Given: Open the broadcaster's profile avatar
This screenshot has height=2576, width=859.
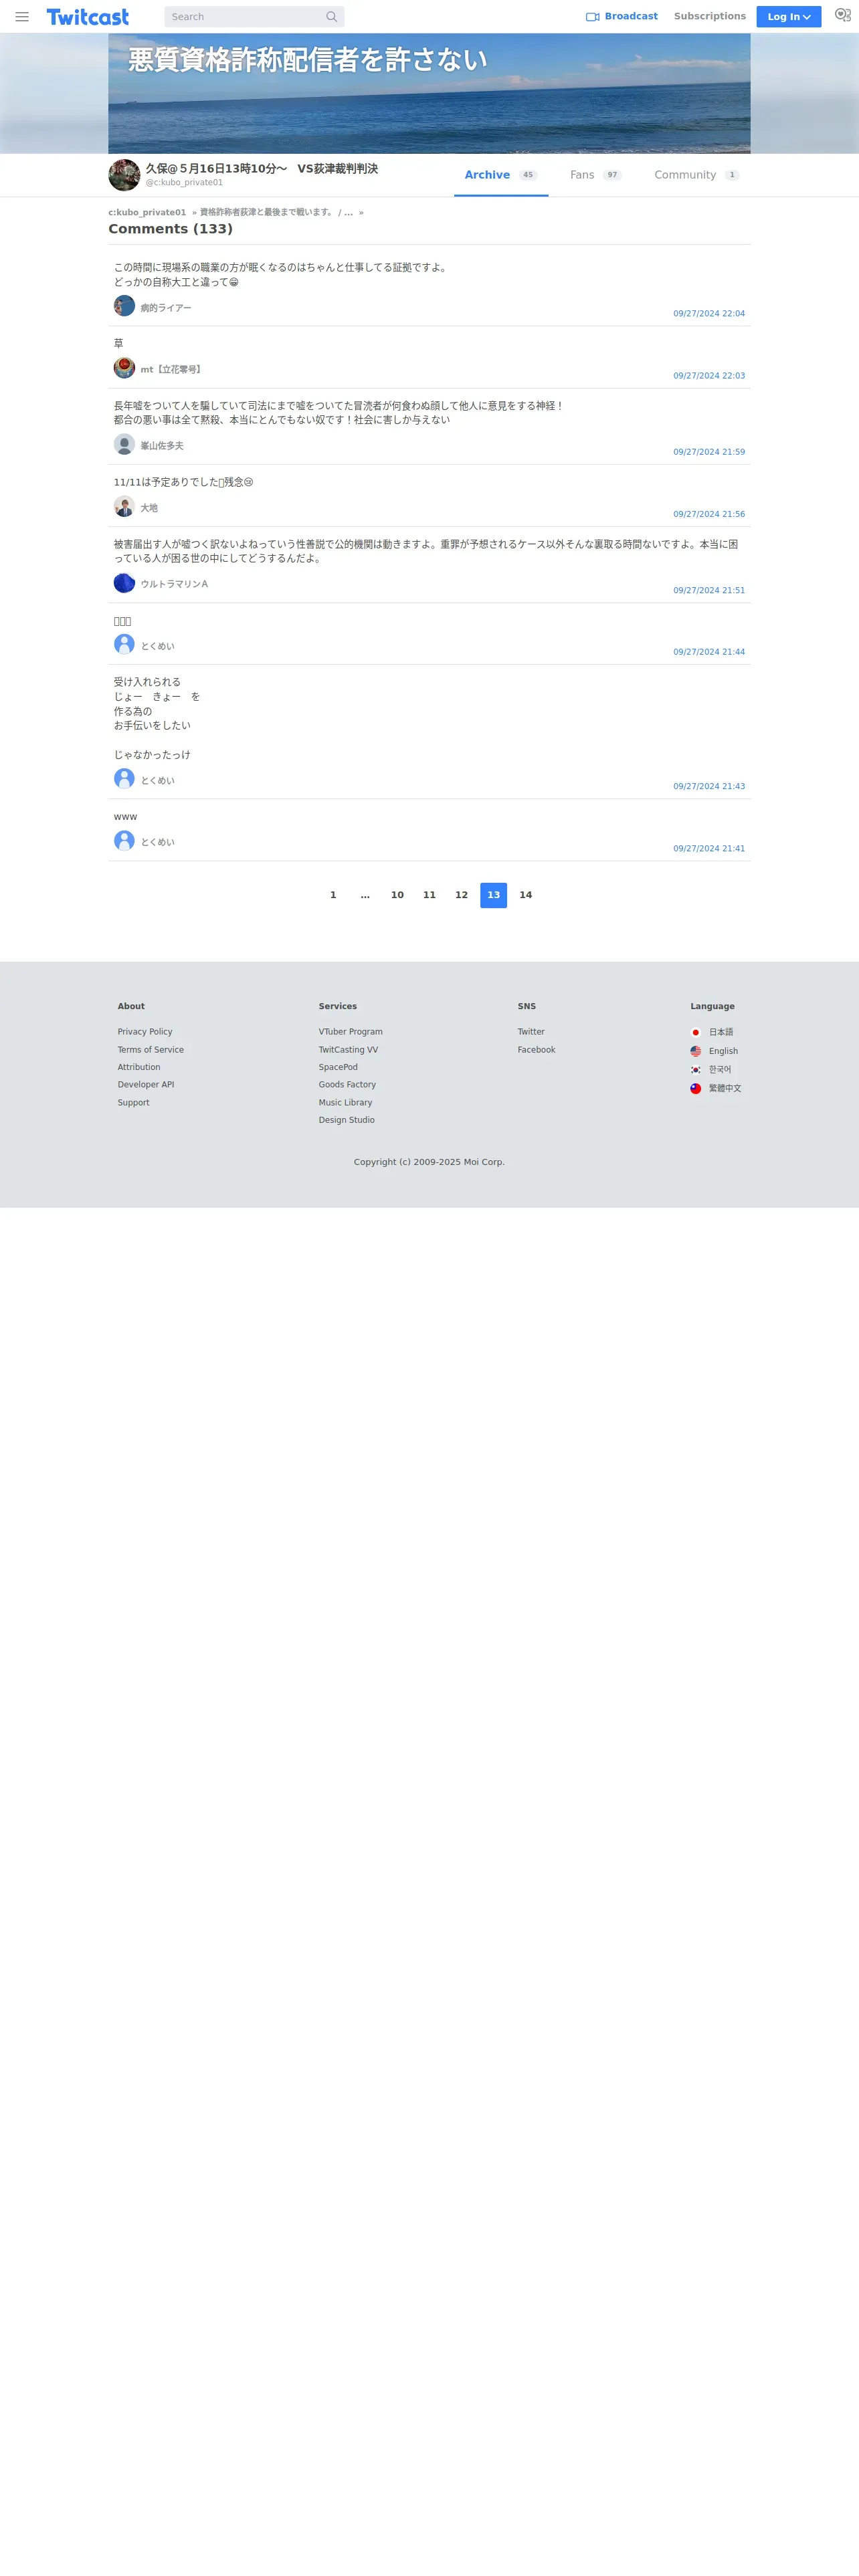Looking at the screenshot, I should click(x=124, y=175).
